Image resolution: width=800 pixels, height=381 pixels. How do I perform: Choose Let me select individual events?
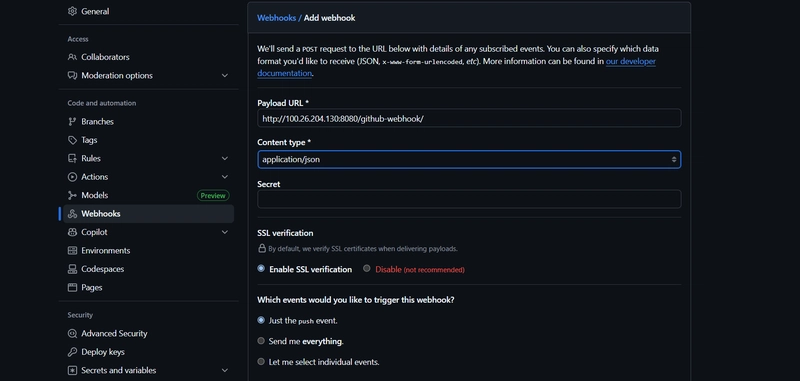[x=261, y=362]
